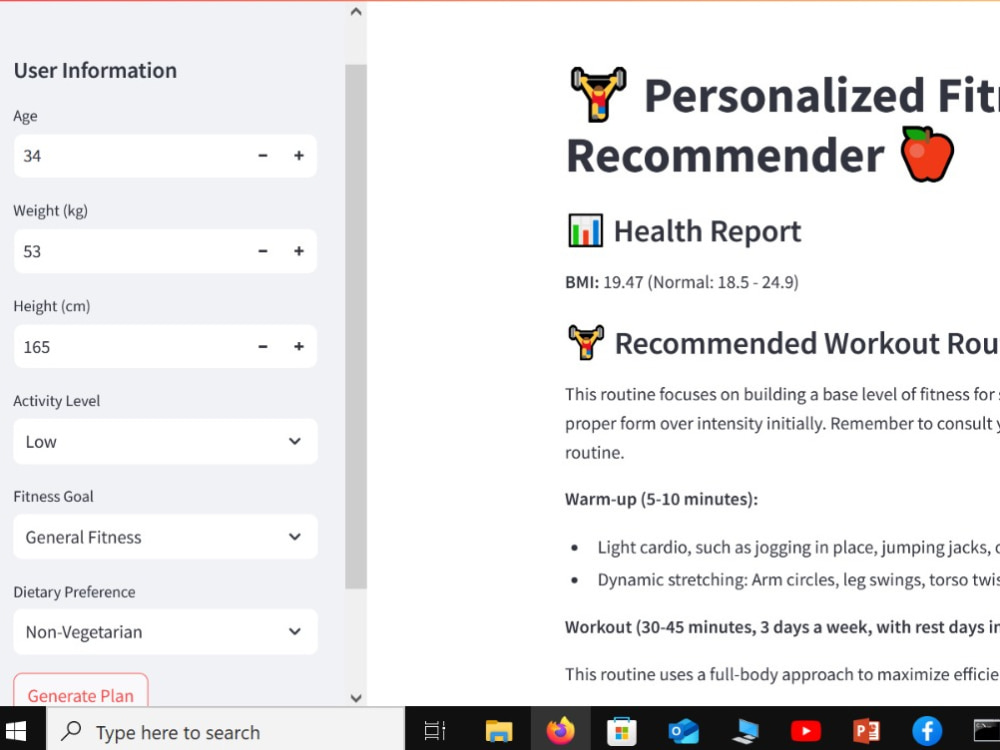1000x750 pixels.
Task: Open File Explorer from the taskbar
Action: coord(499,731)
